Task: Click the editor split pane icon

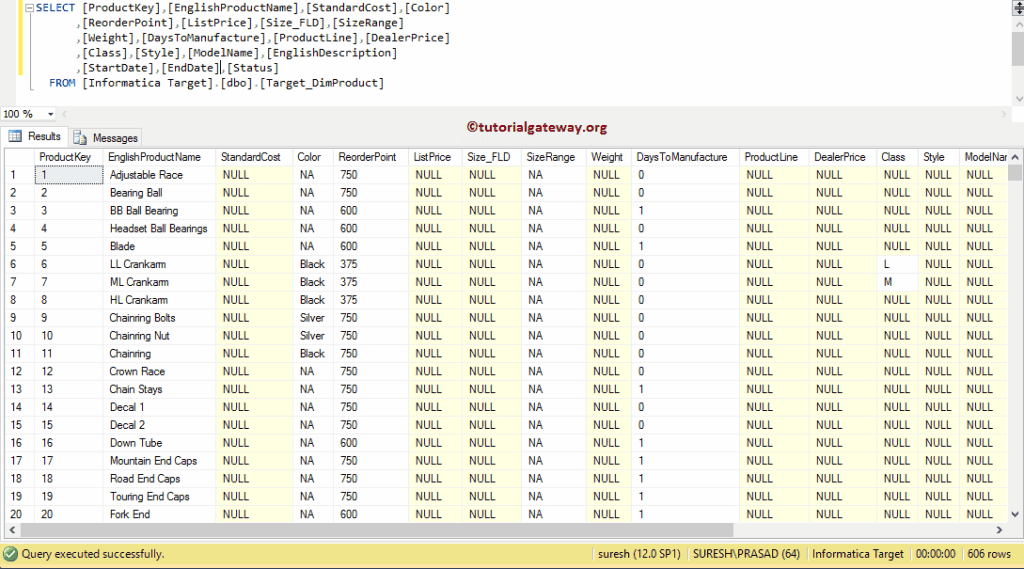Action: click(x=1017, y=7)
